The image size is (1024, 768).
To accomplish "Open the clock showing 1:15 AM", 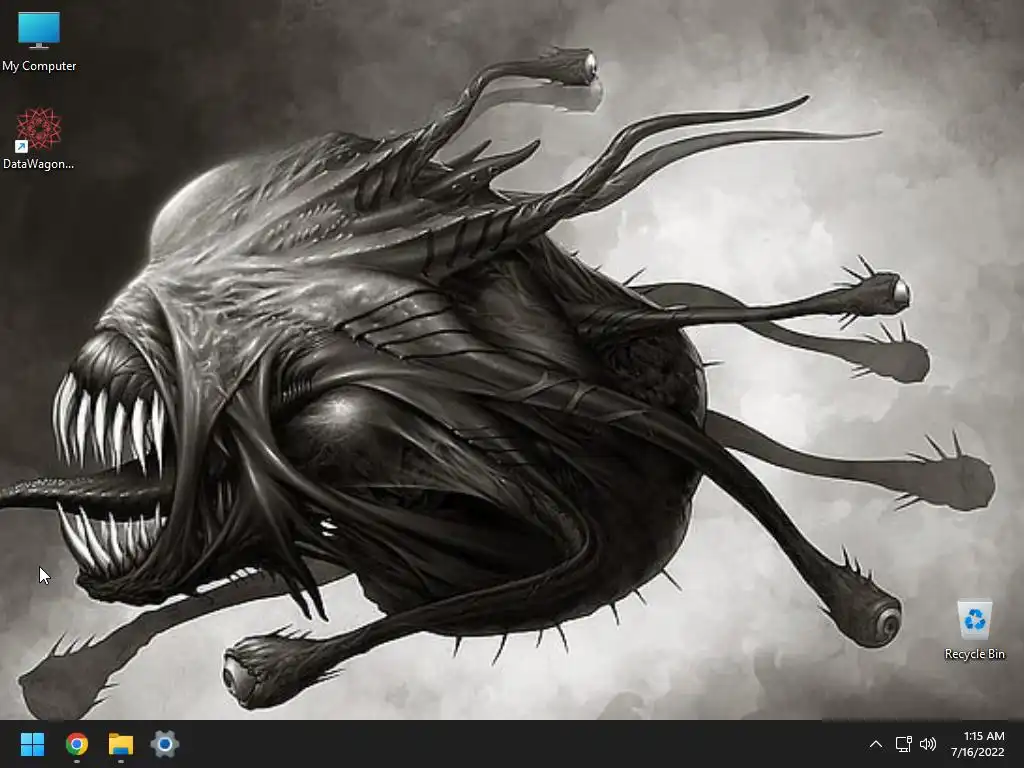I will click(984, 736).
